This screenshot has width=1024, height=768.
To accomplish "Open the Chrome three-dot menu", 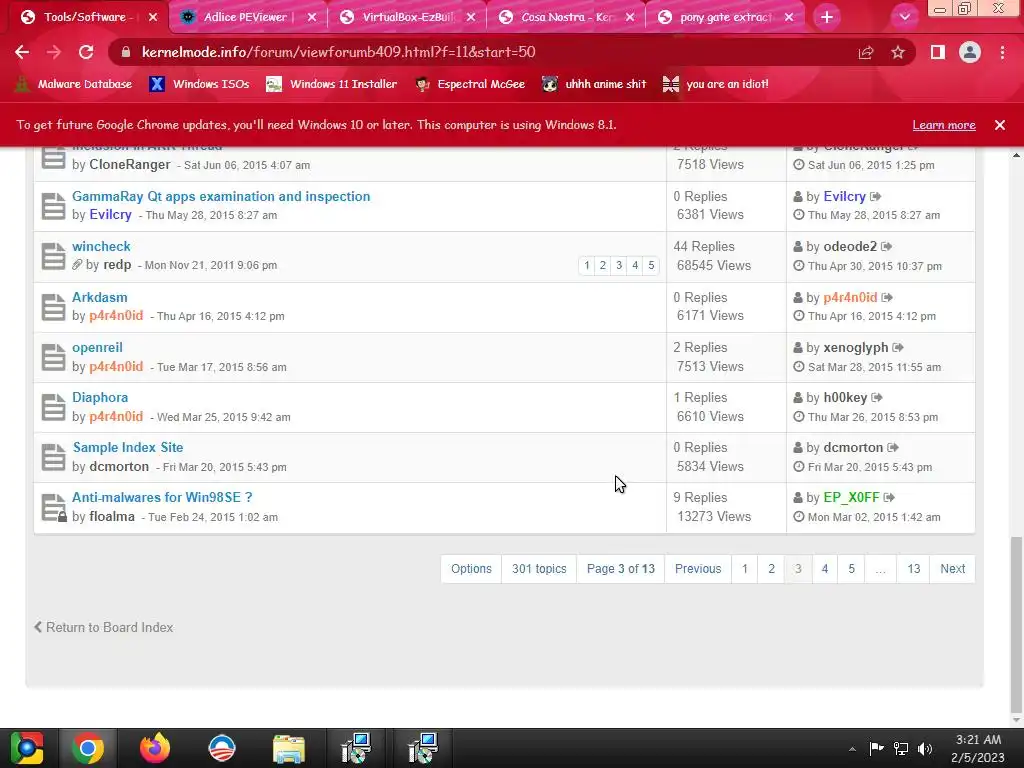I will 1002,52.
